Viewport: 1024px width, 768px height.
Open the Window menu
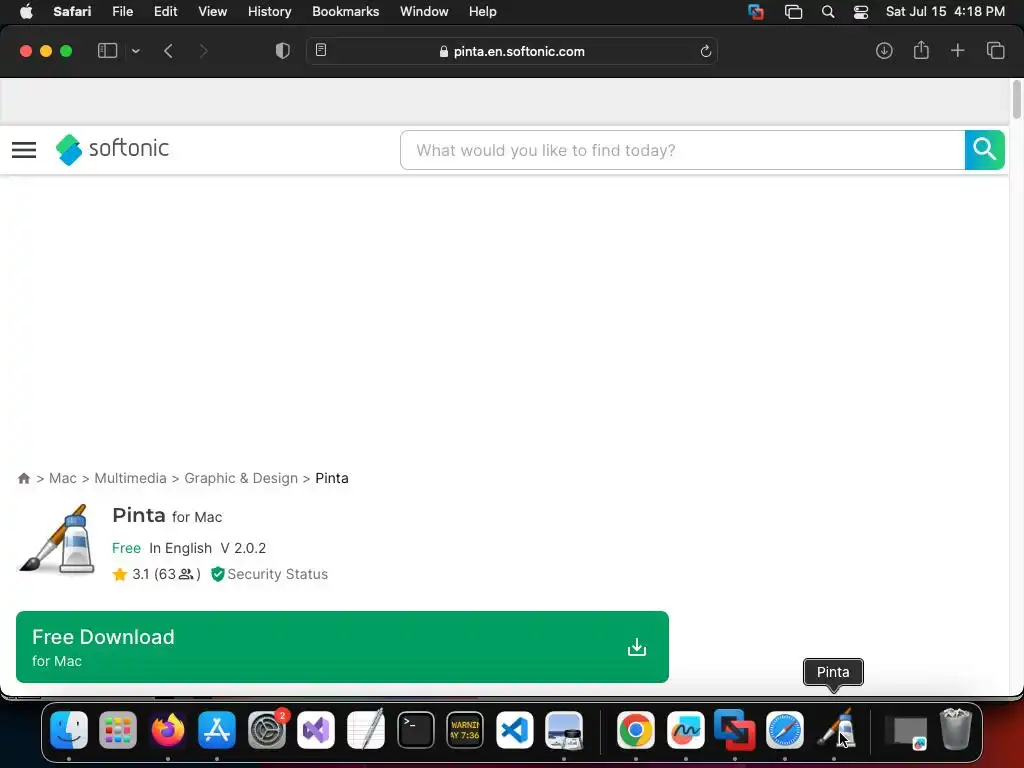click(424, 12)
